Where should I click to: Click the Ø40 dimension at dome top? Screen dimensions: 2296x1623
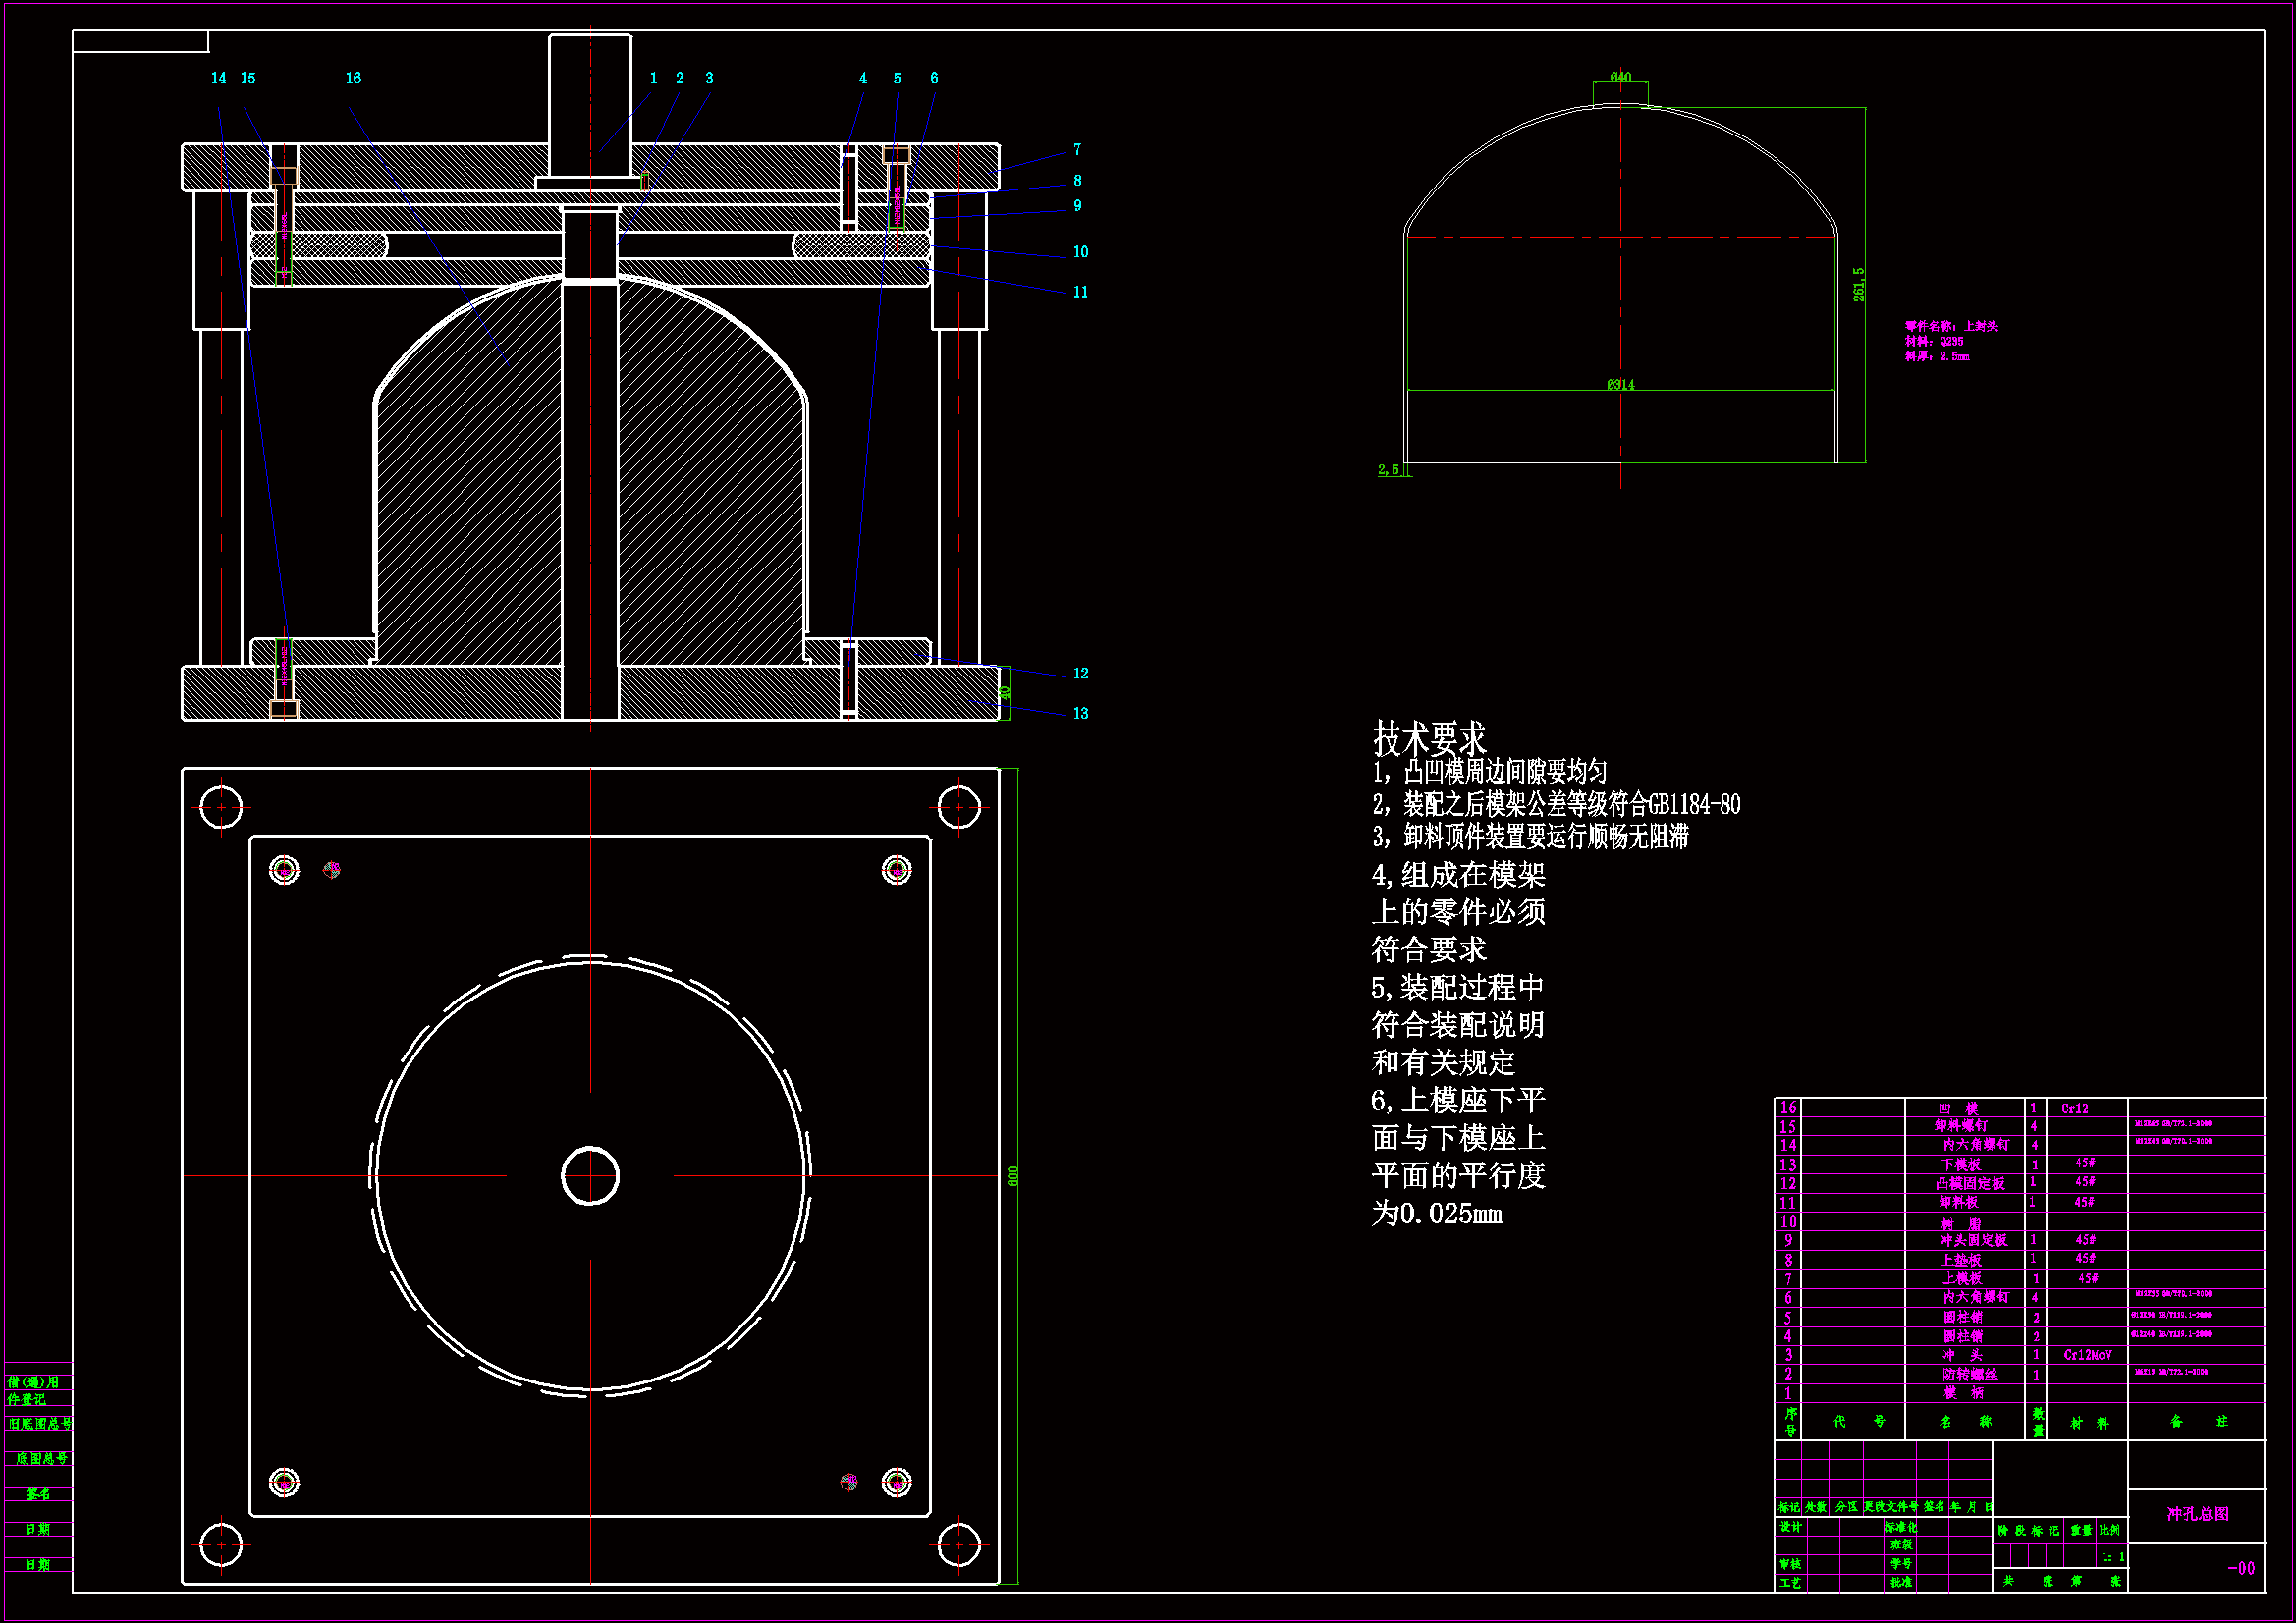(x=1620, y=77)
